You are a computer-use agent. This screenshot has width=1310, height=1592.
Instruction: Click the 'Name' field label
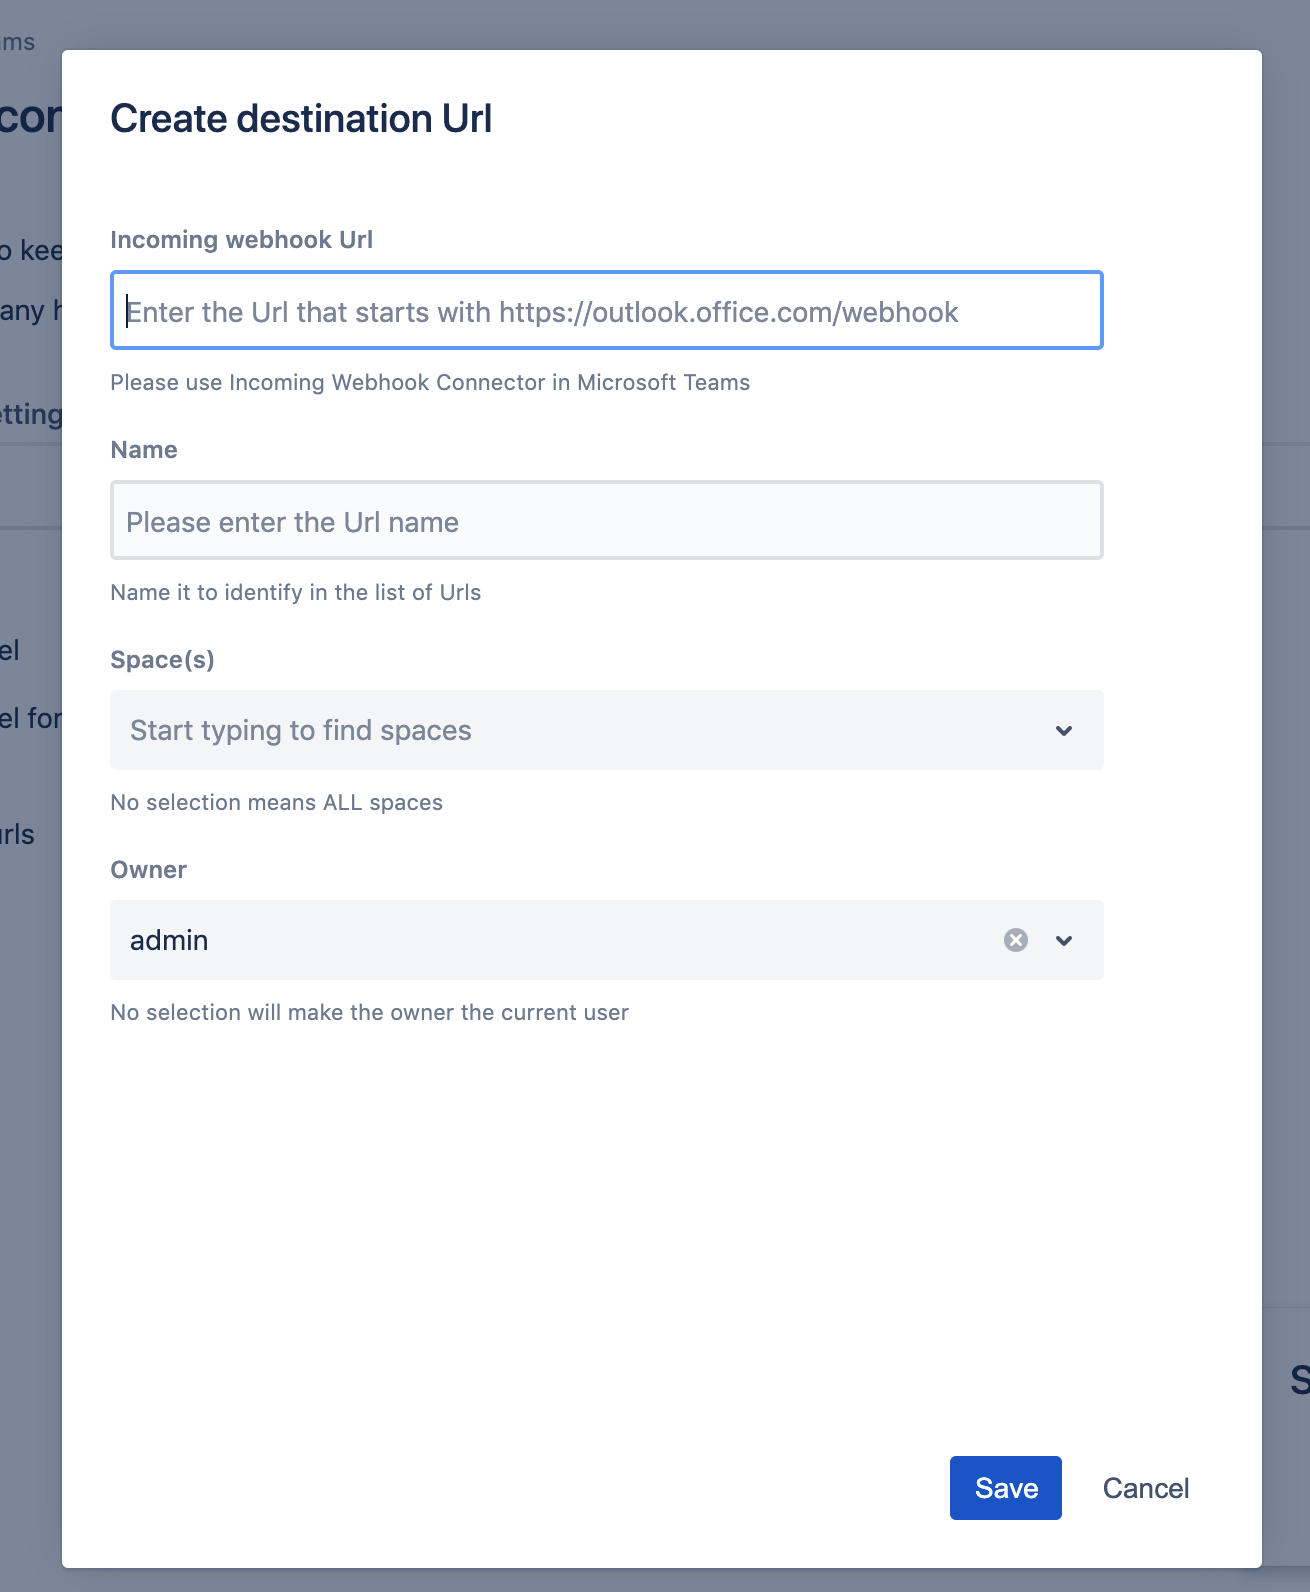[x=144, y=450]
